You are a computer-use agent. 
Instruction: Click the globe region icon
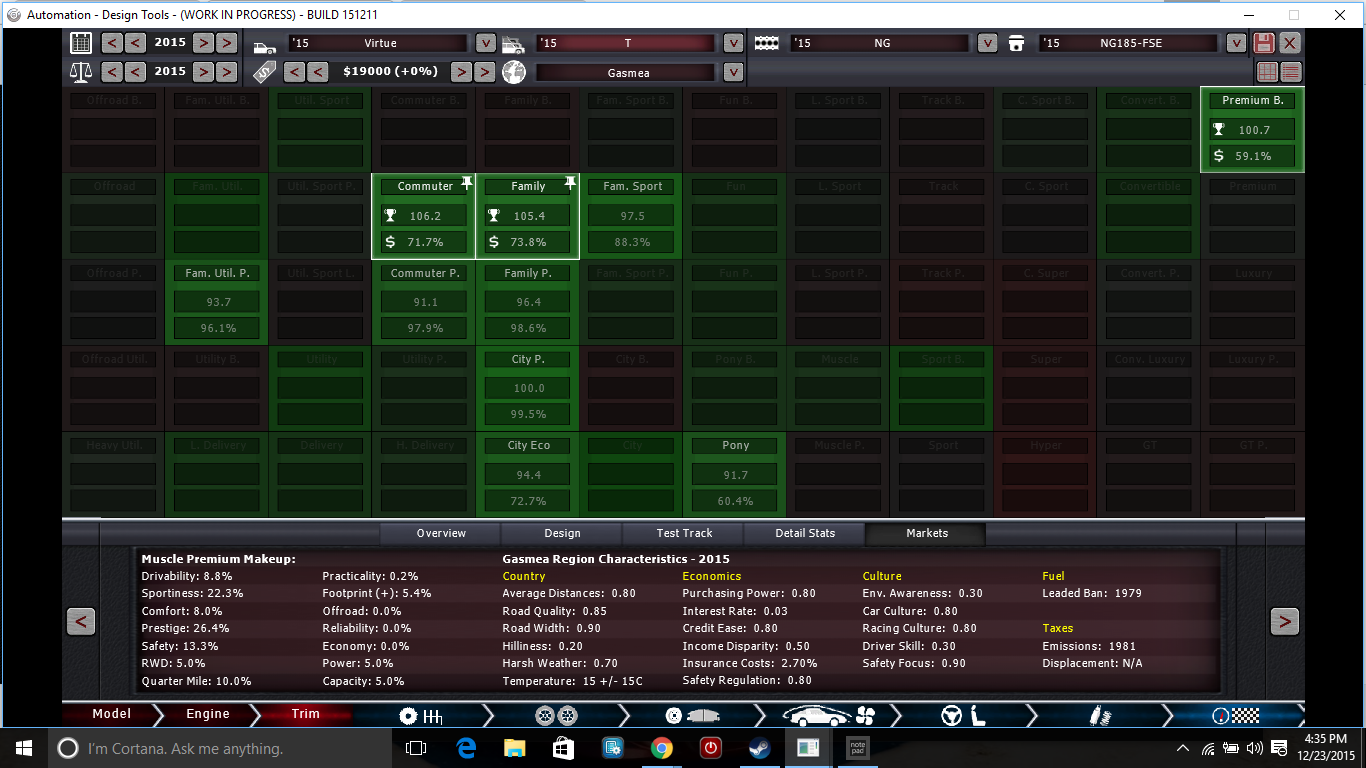(x=514, y=72)
